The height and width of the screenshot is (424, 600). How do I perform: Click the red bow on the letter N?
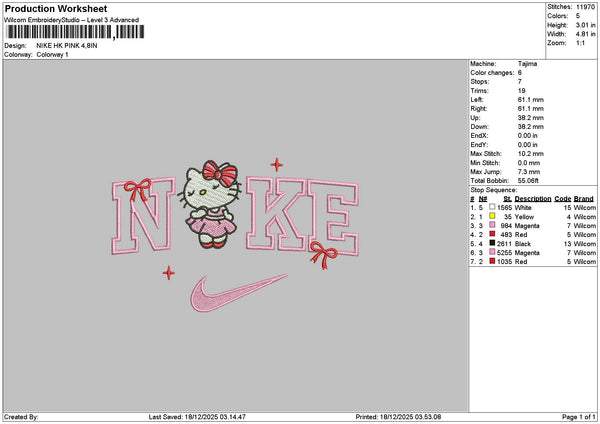pyautogui.click(x=138, y=190)
